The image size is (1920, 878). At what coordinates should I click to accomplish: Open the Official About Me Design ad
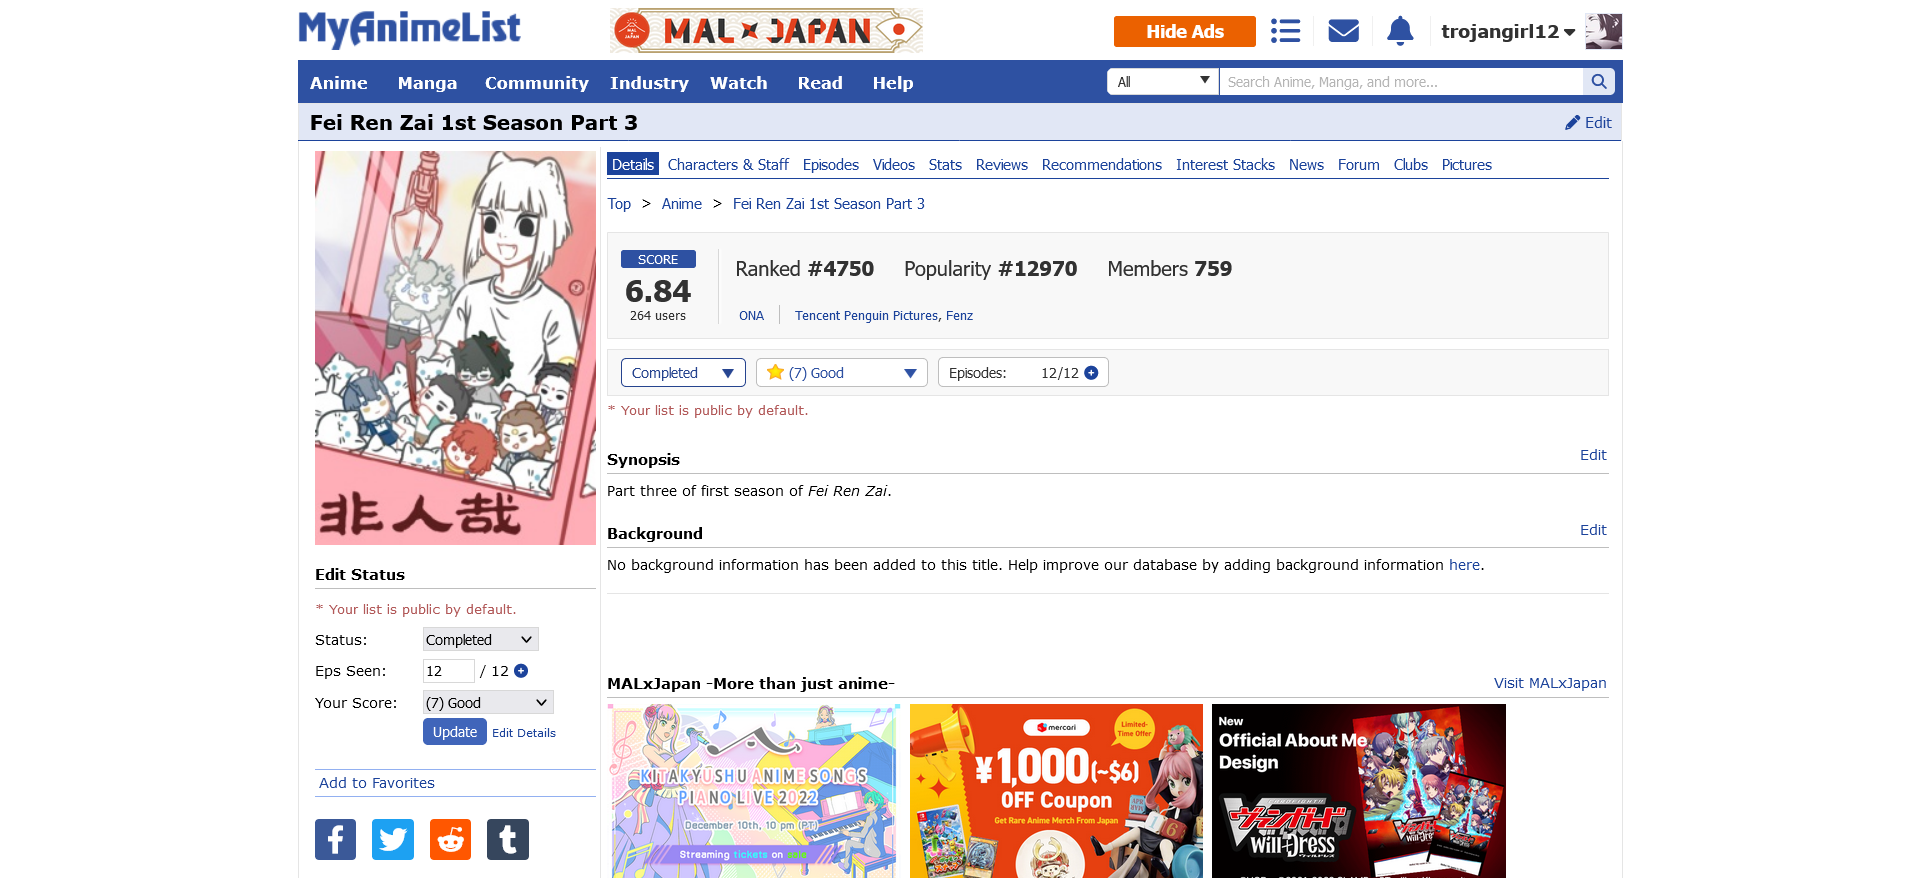point(1359,791)
